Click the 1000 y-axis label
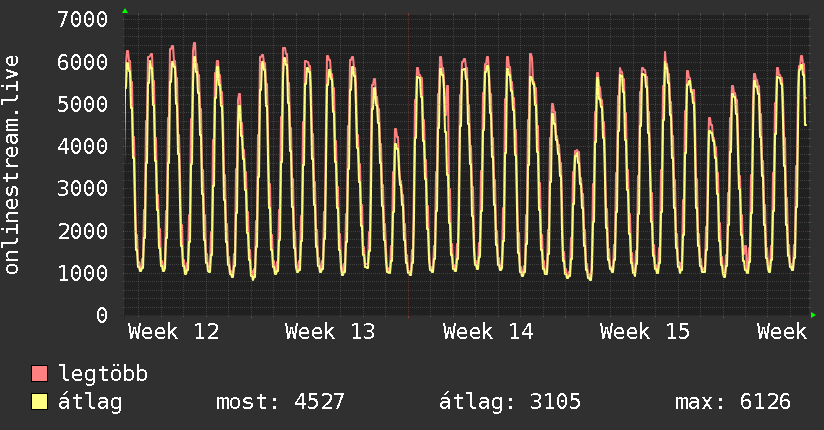 click(x=83, y=273)
